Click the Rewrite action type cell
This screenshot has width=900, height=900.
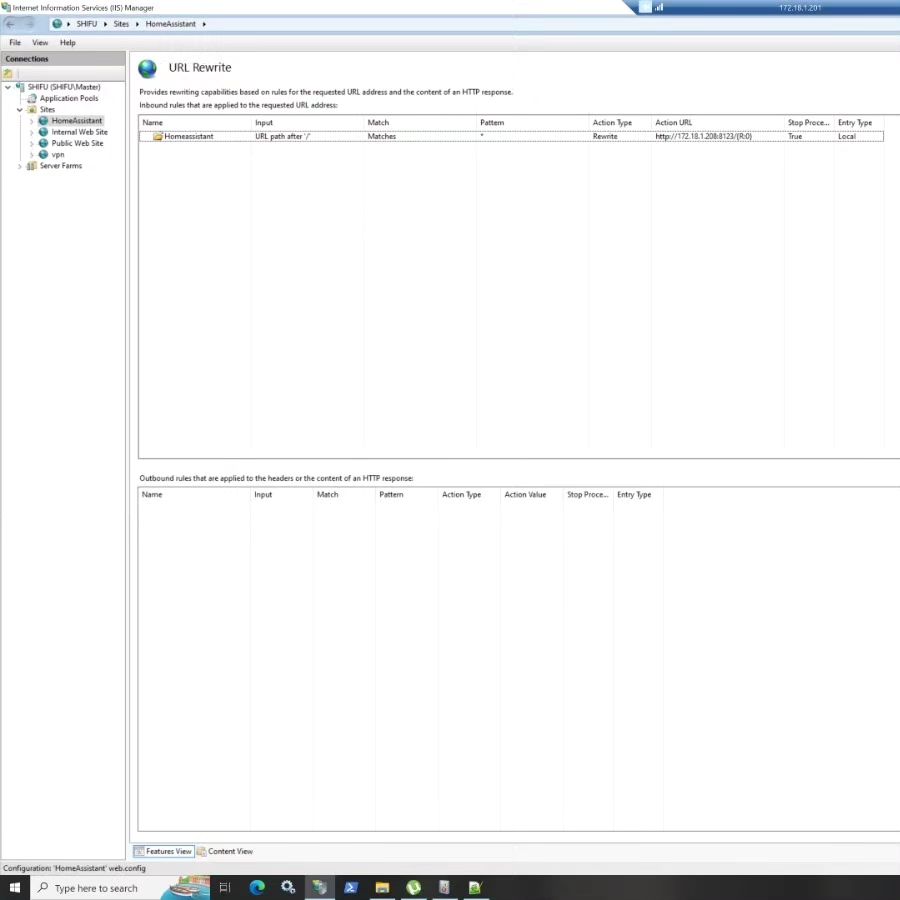tap(605, 137)
